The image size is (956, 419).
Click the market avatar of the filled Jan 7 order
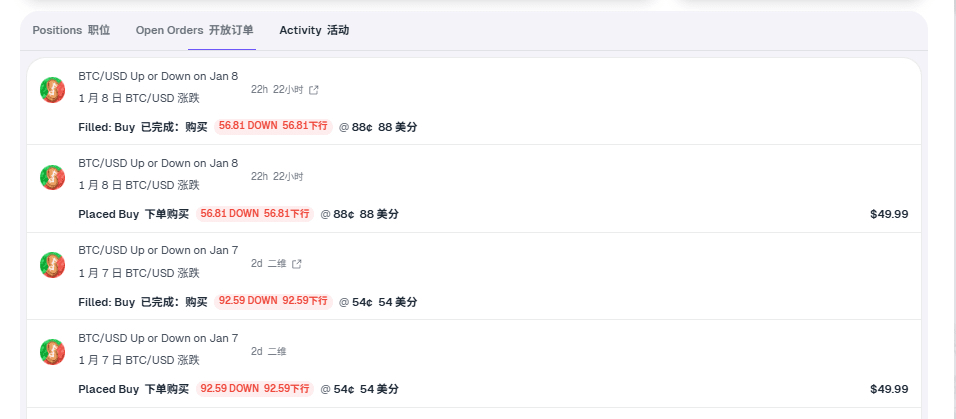pyautogui.click(x=52, y=265)
